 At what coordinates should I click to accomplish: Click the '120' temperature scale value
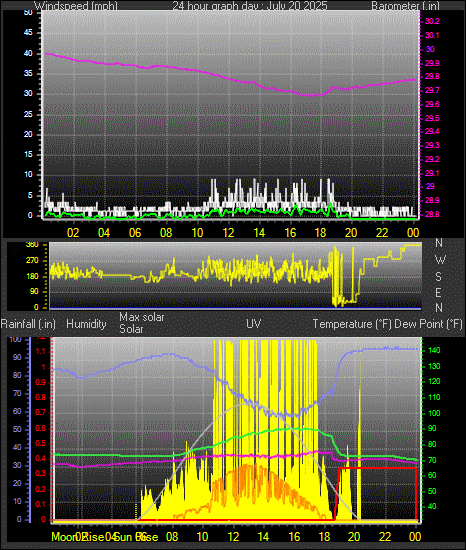click(434, 382)
